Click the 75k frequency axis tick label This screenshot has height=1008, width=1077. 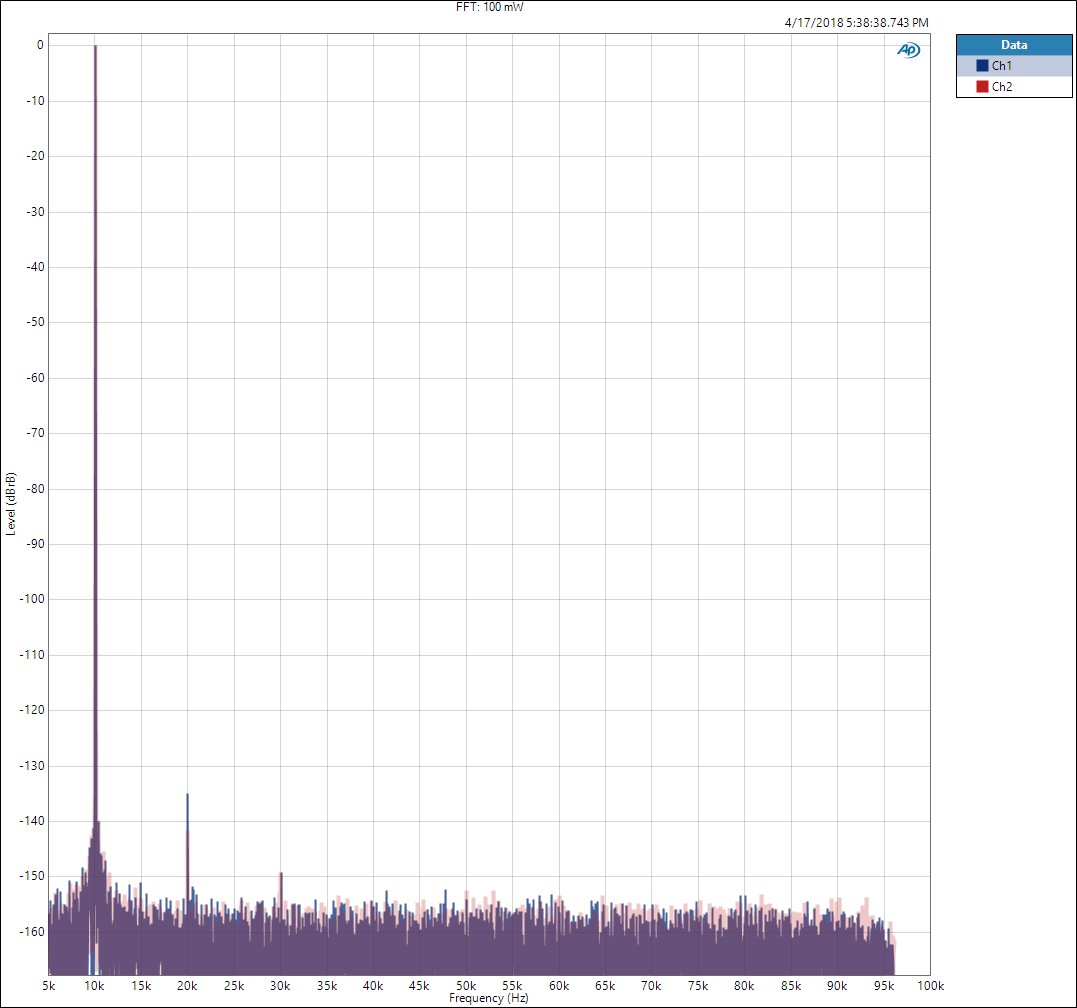tap(698, 986)
